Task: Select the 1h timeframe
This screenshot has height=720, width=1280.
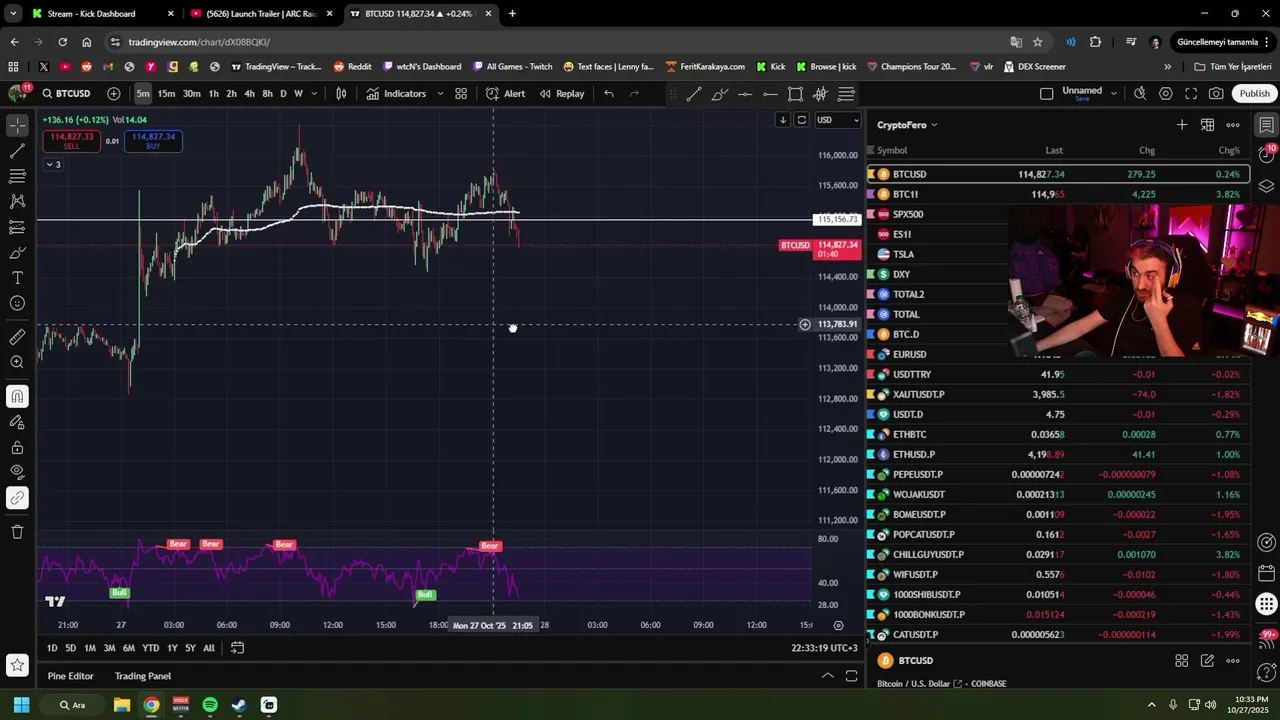Action: pyautogui.click(x=213, y=93)
